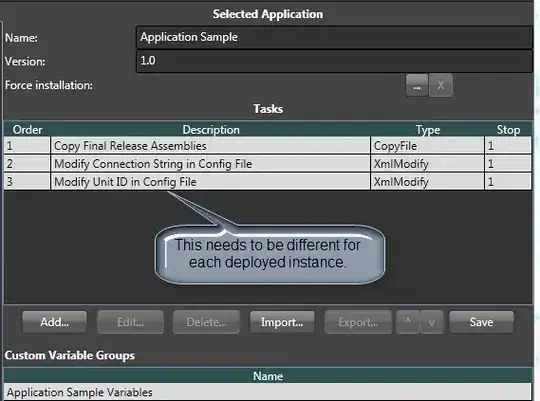Click the Version field showing 1.0
Screen dimensions: 540x401
point(334,61)
